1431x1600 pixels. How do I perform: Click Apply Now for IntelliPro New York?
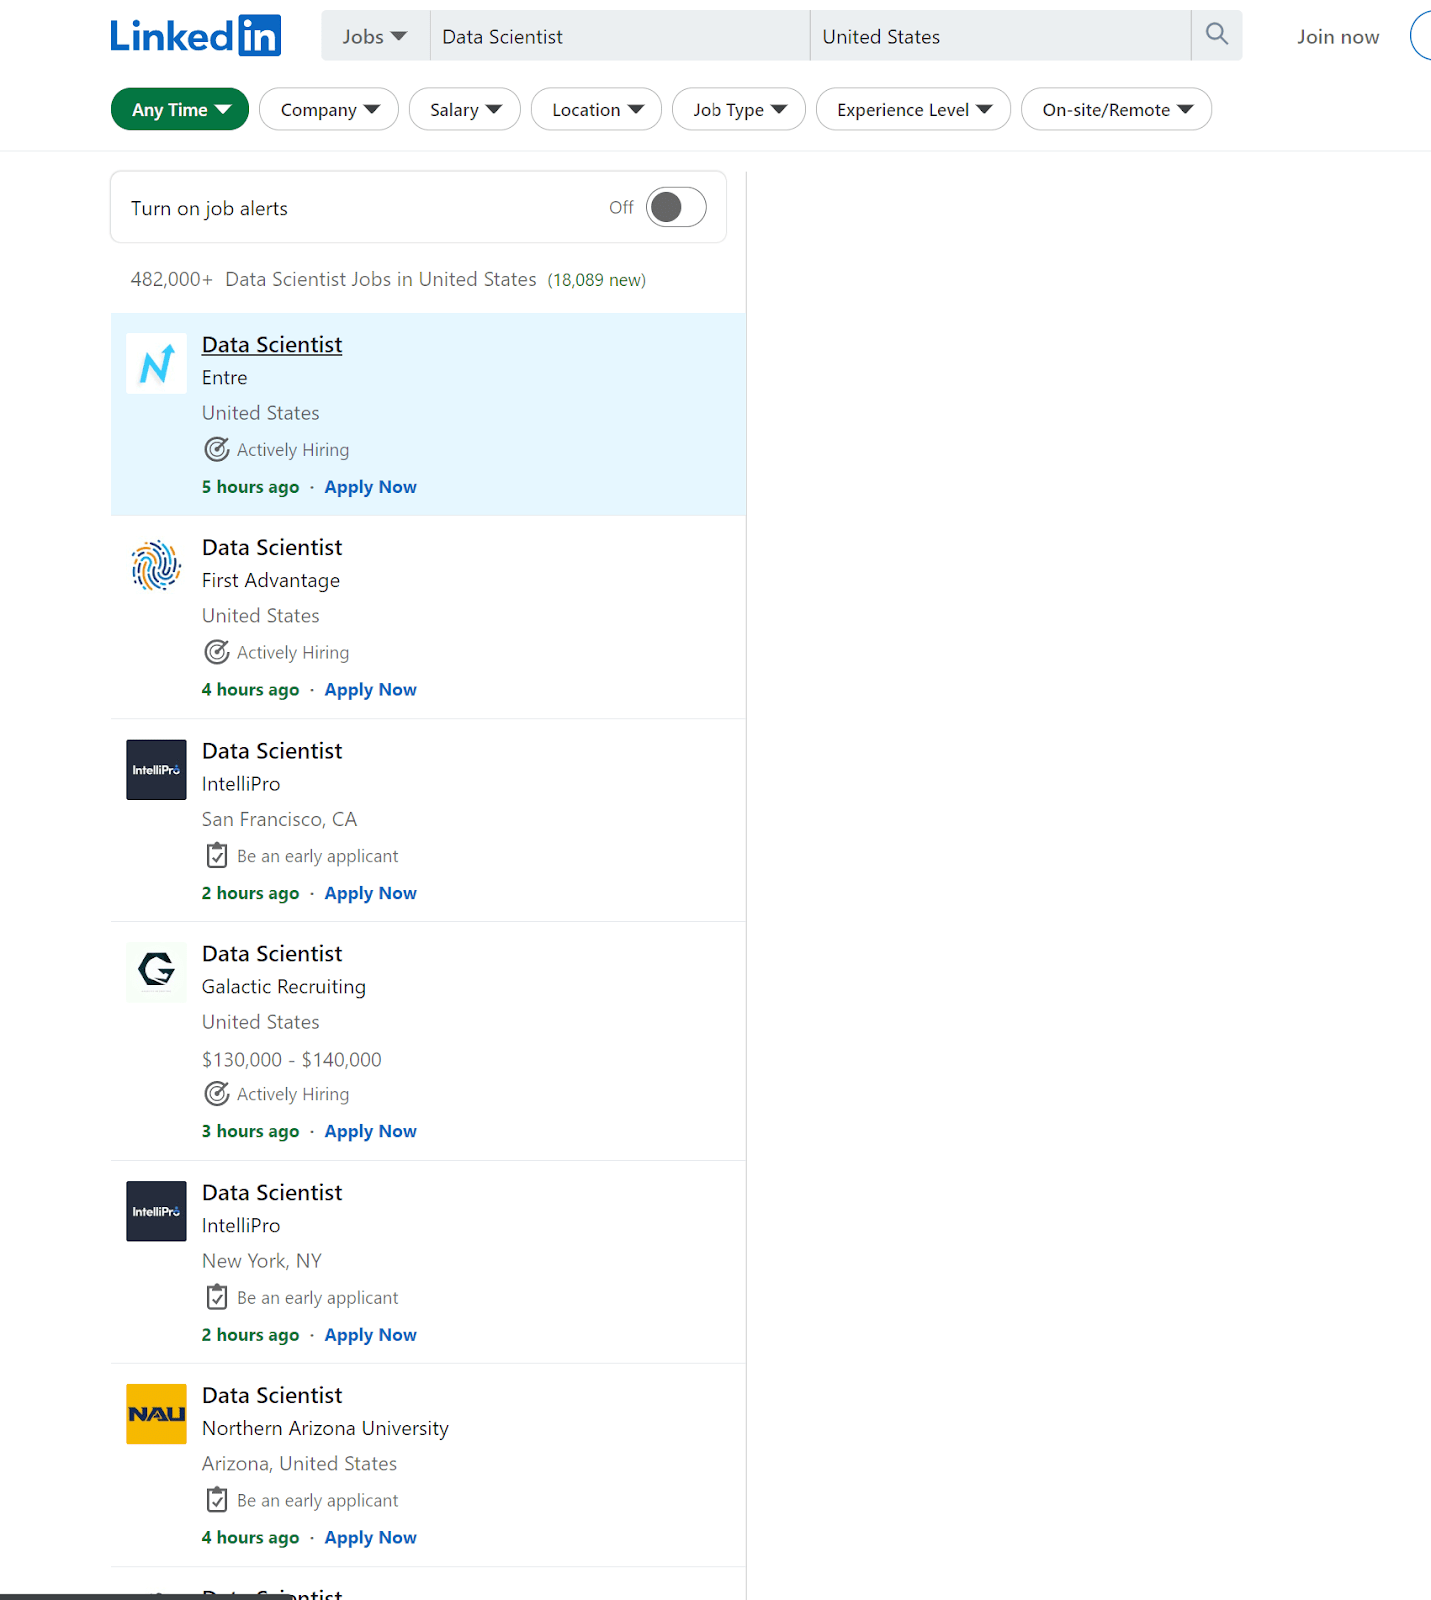tap(370, 1335)
